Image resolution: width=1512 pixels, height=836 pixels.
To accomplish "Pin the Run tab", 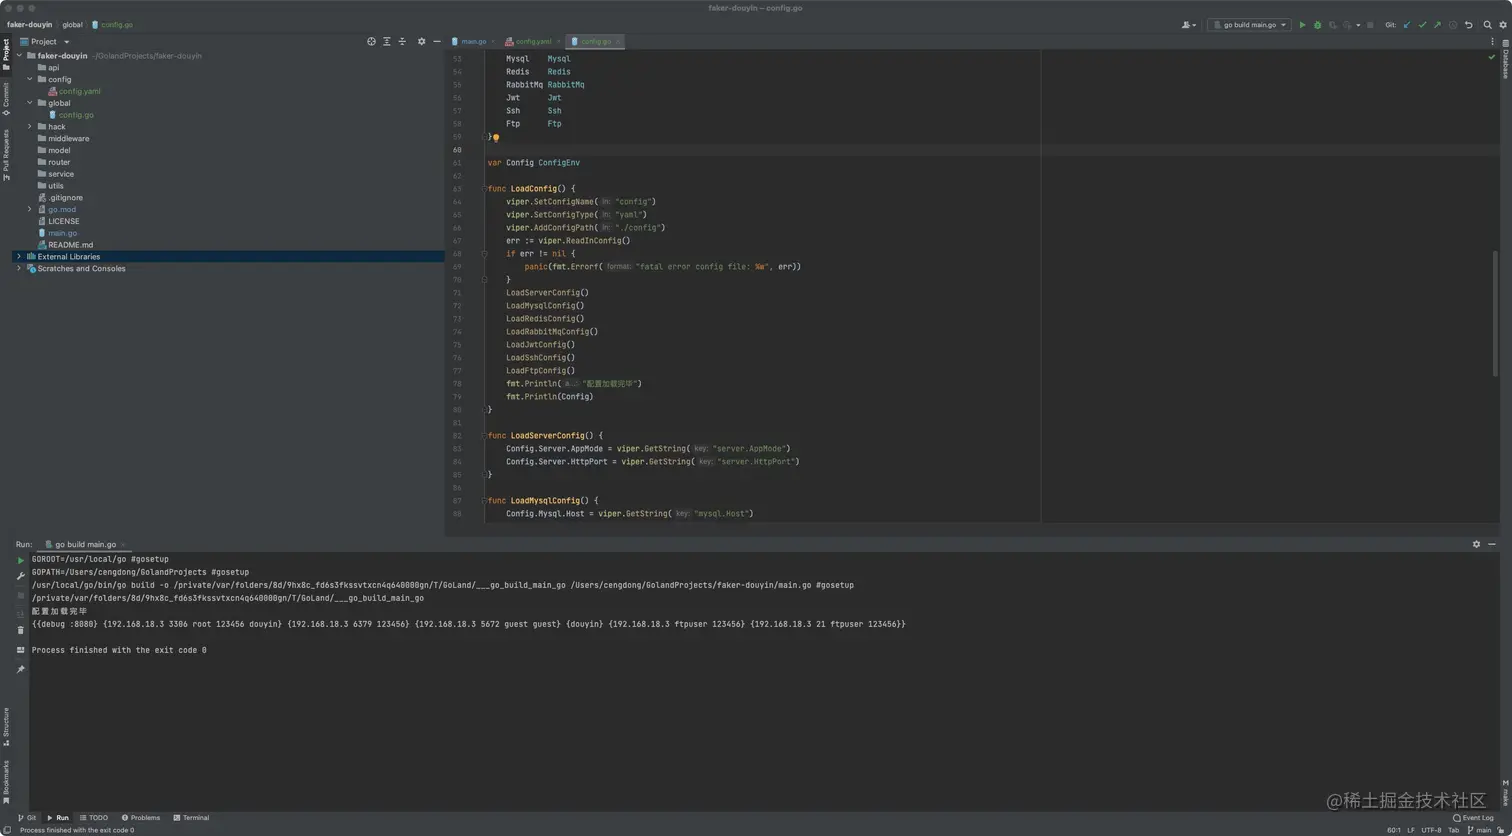I will point(20,669).
